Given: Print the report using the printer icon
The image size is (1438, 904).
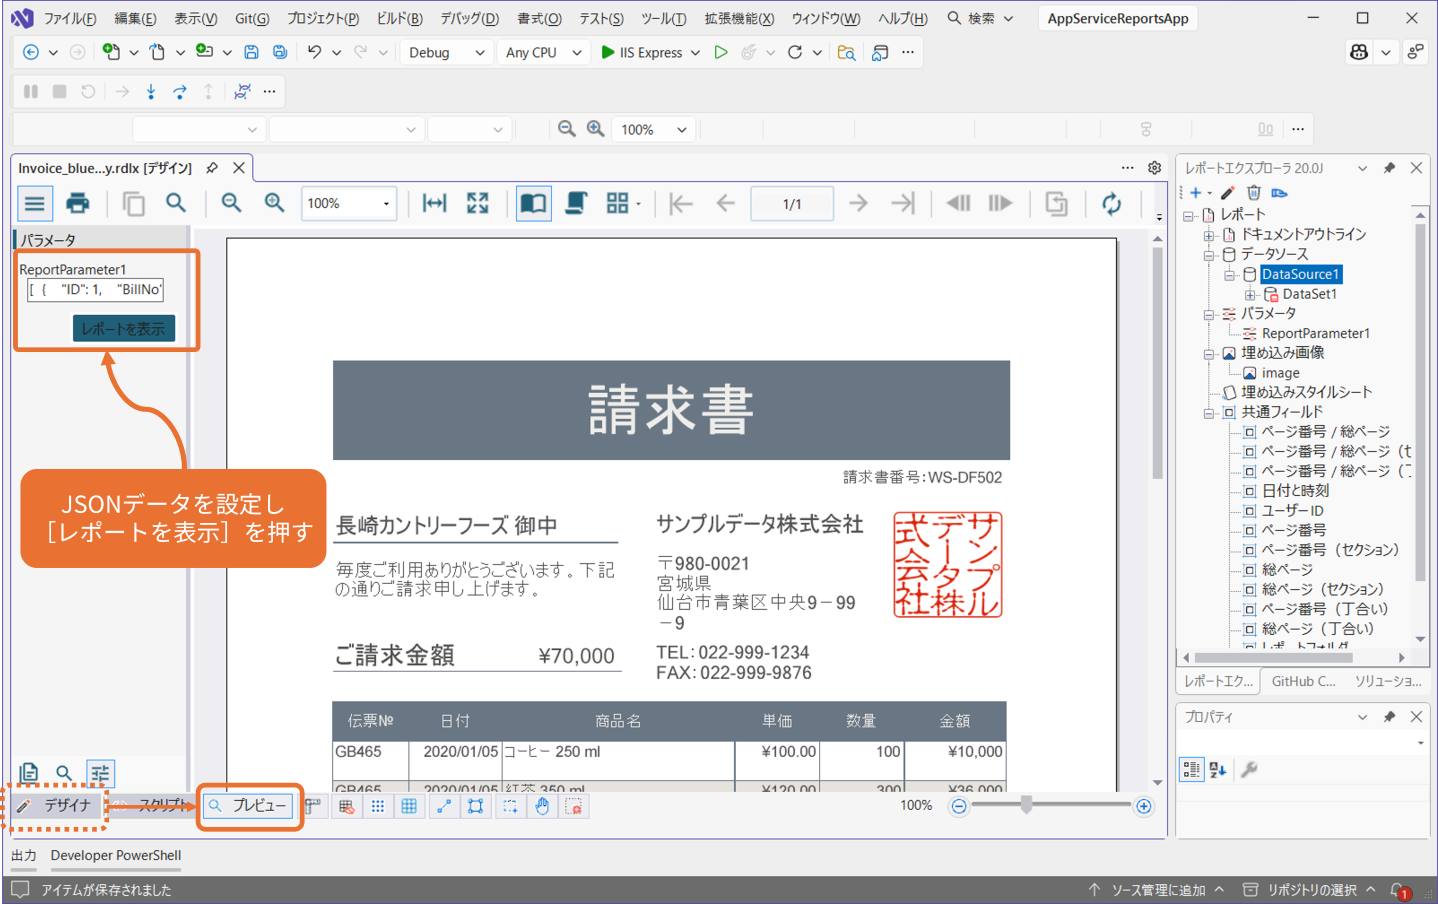Looking at the screenshot, I should tap(78, 204).
